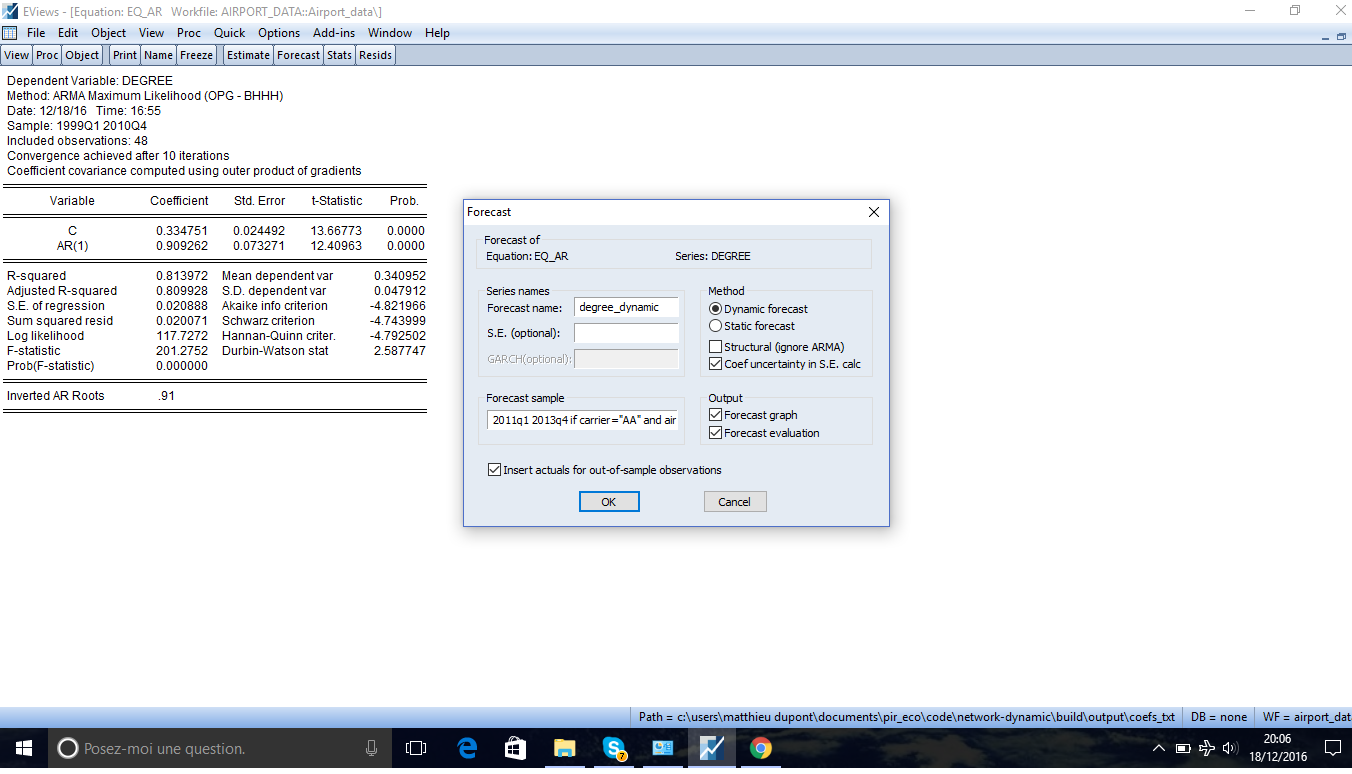Confirm the forecast with OK
Viewport: 1352px width, 774px height.
click(609, 502)
